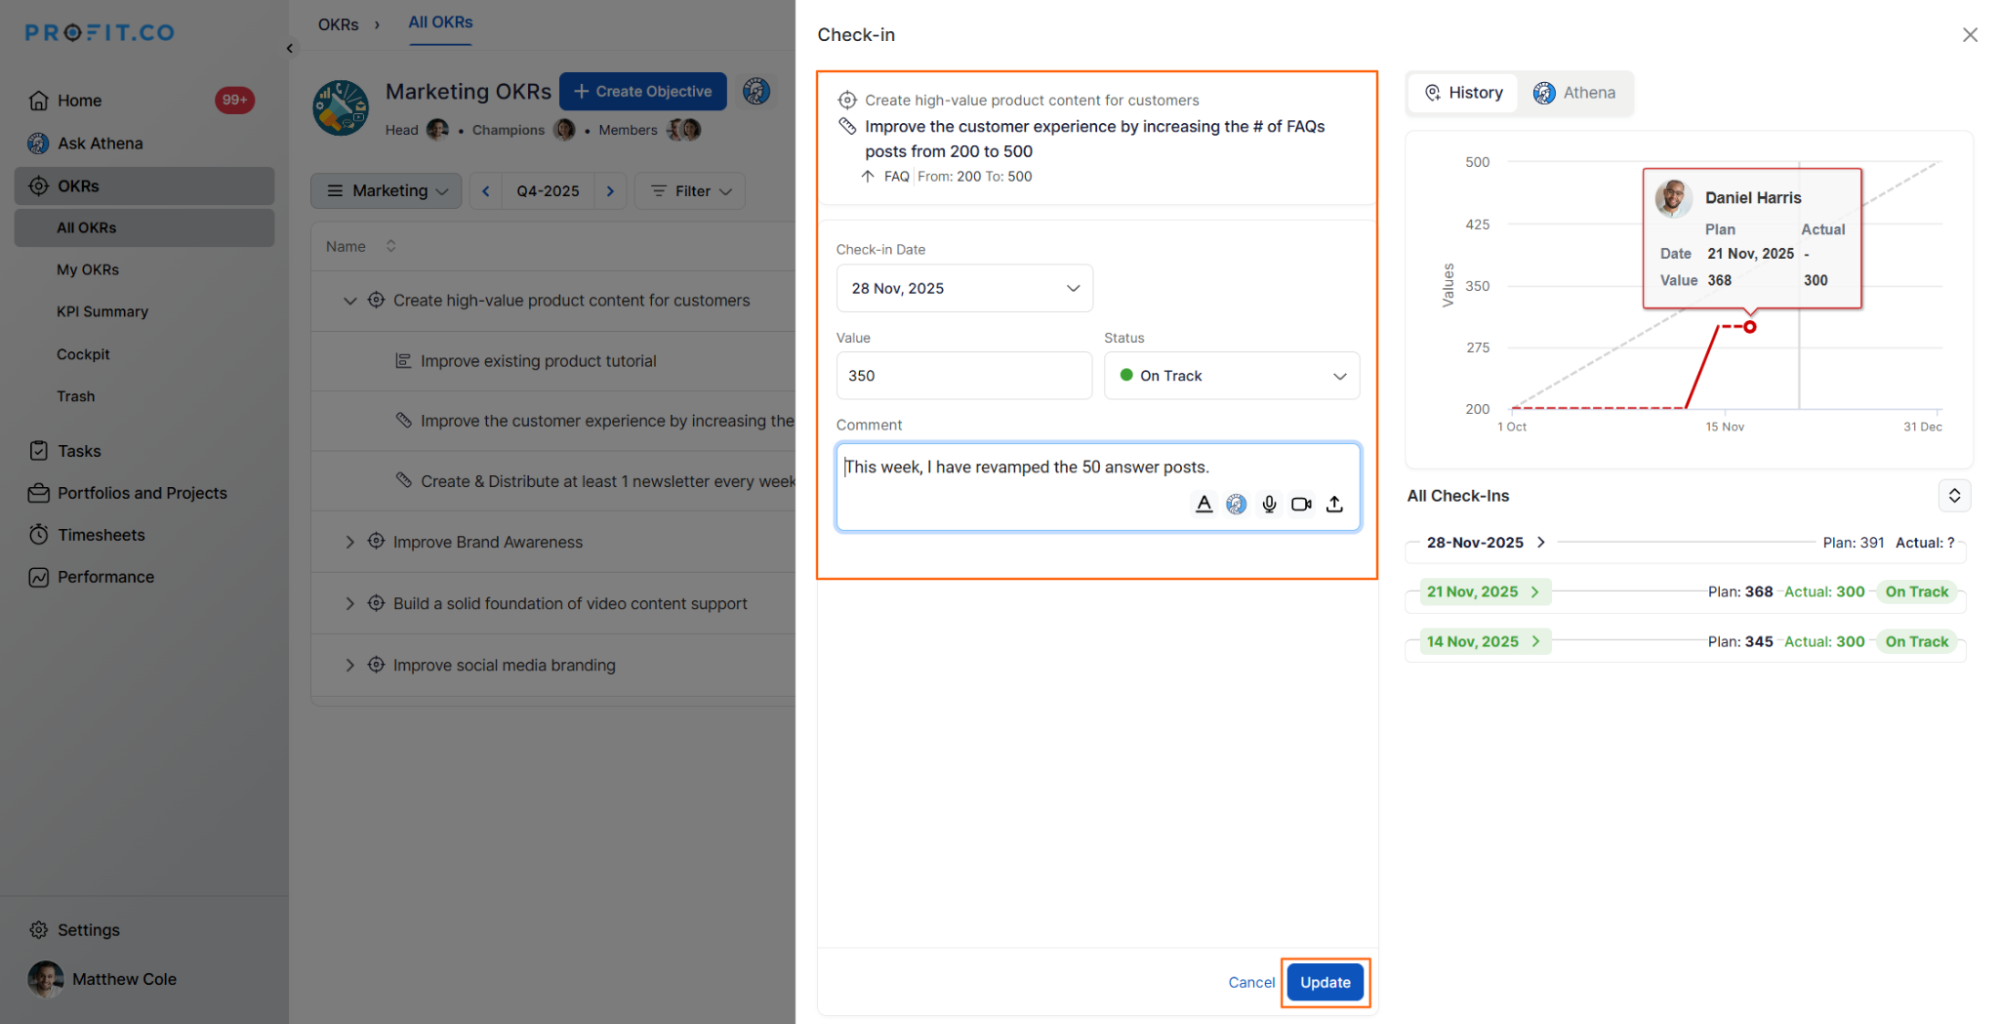Go to next quarter with right arrow
This screenshot has width=1999, height=1024.
[610, 191]
